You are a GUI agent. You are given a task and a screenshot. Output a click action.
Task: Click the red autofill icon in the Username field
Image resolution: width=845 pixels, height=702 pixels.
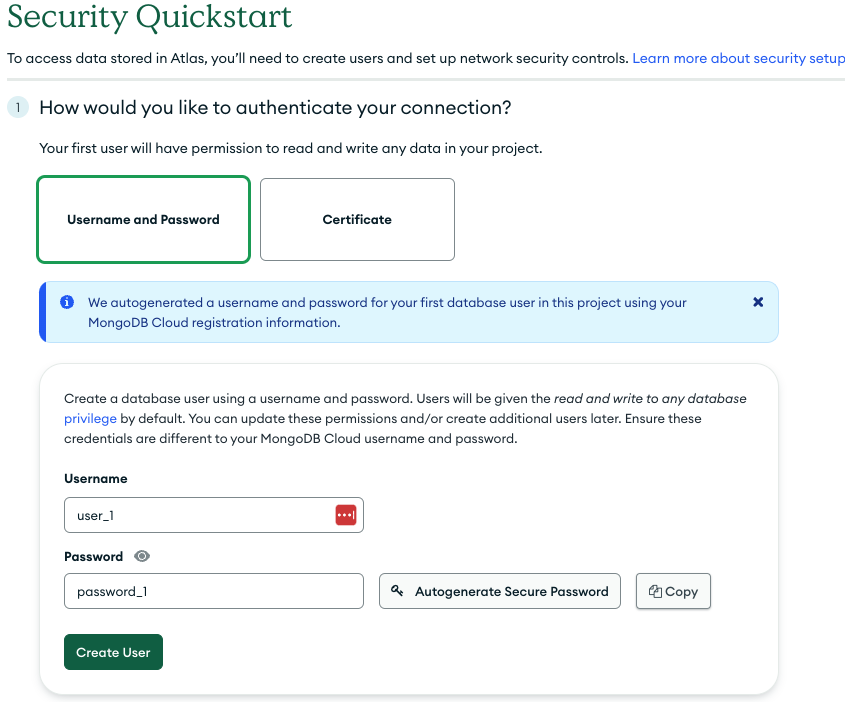[345, 514]
